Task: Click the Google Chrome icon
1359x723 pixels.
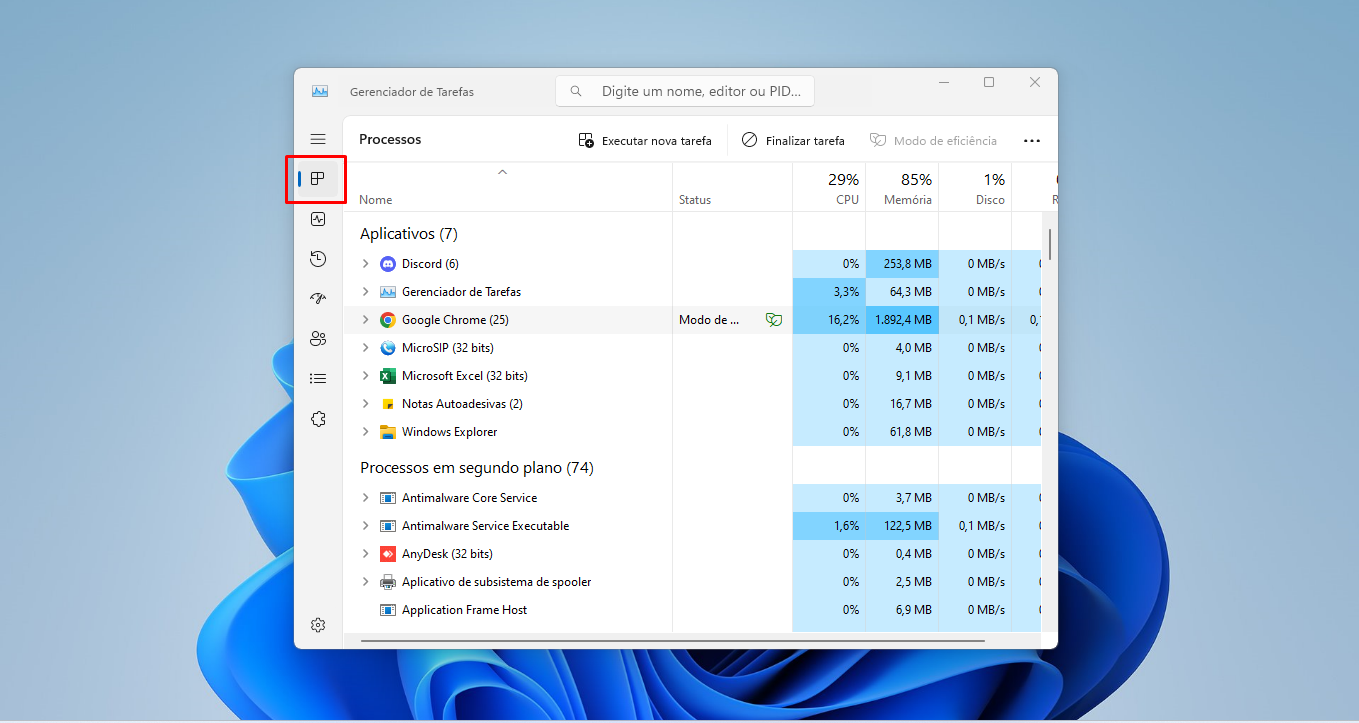Action: (x=388, y=320)
